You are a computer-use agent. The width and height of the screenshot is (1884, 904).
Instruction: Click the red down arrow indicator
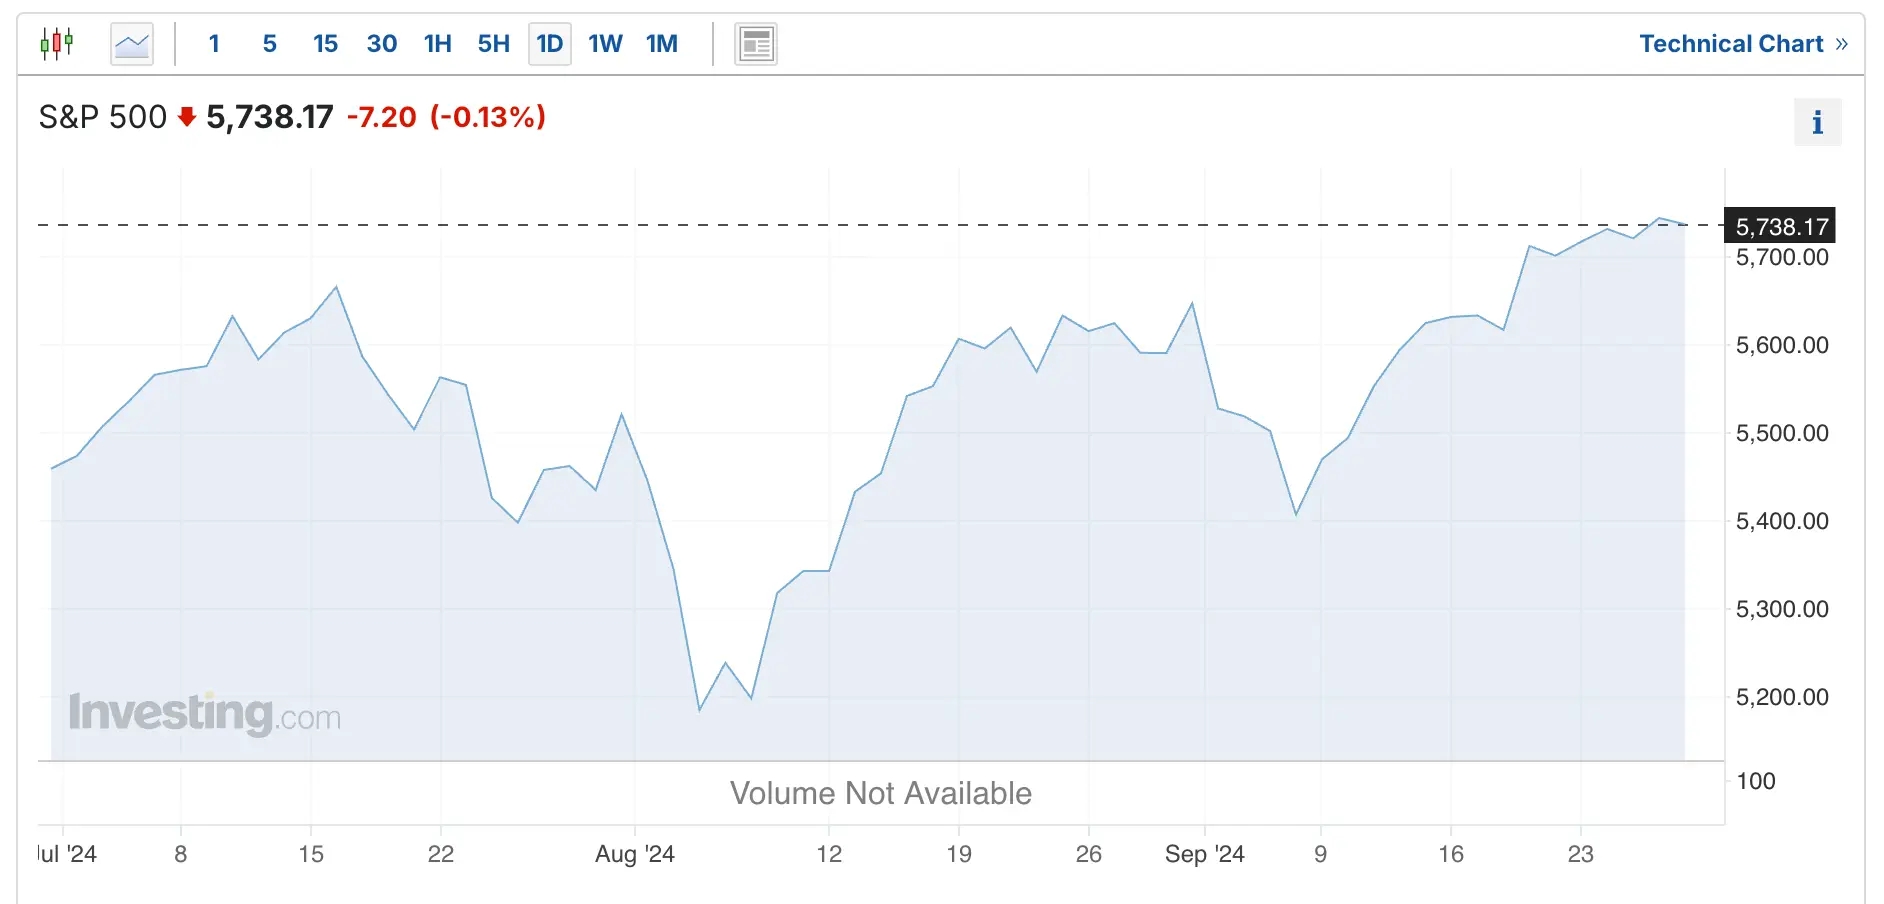(186, 117)
